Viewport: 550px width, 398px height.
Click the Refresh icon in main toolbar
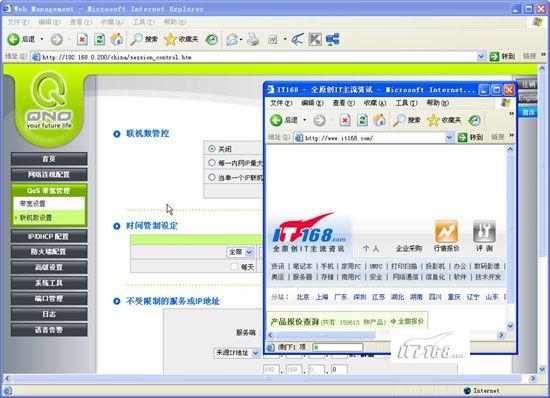pyautogui.click(x=100, y=39)
